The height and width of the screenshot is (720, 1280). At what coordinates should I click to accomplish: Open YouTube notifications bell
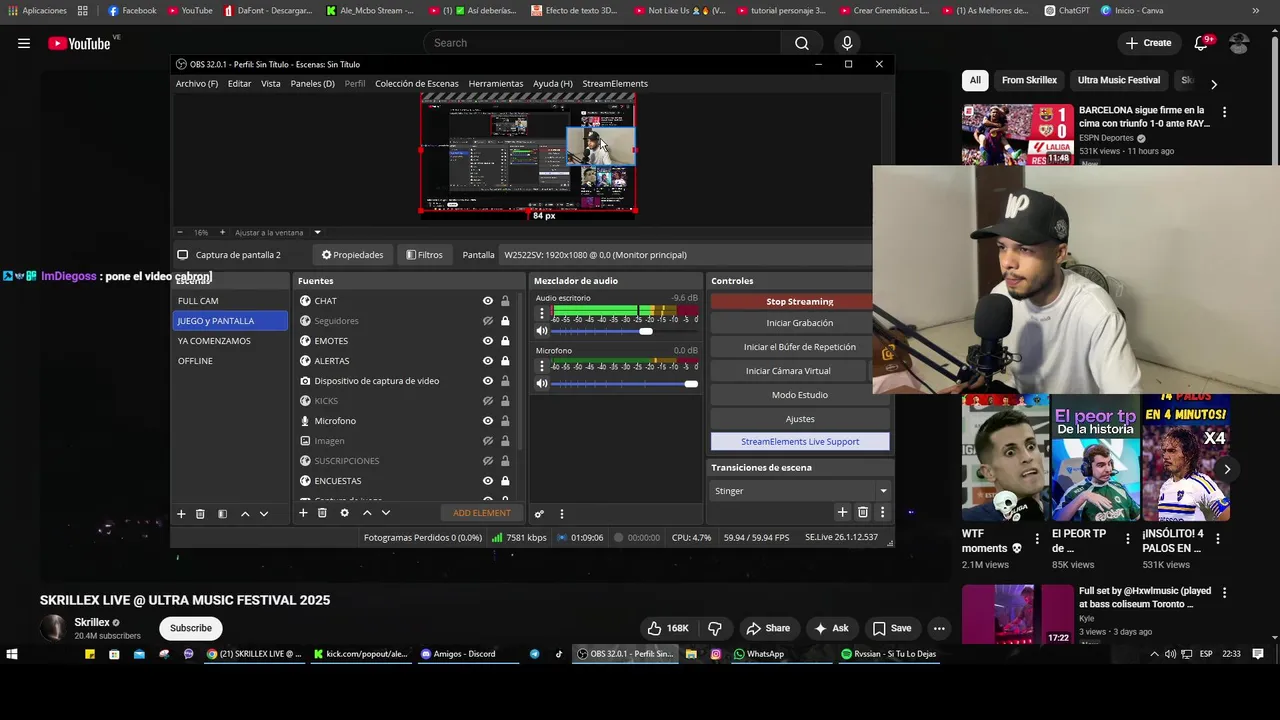[x=1201, y=43]
